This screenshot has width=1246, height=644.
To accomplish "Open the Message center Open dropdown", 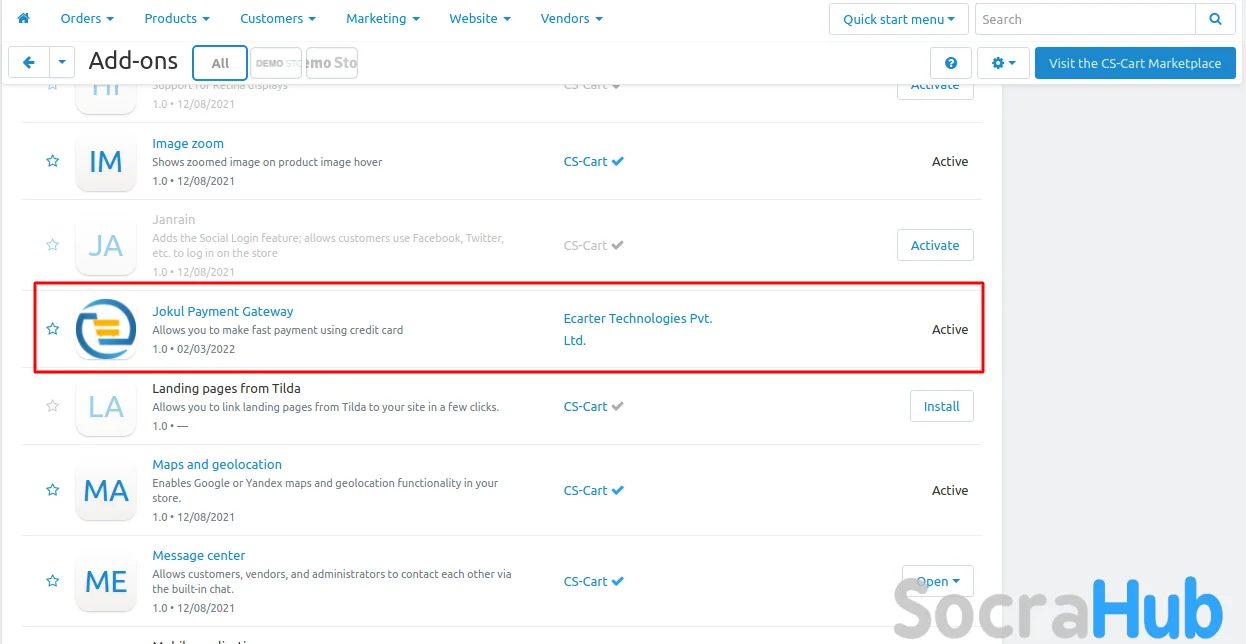I will [938, 581].
